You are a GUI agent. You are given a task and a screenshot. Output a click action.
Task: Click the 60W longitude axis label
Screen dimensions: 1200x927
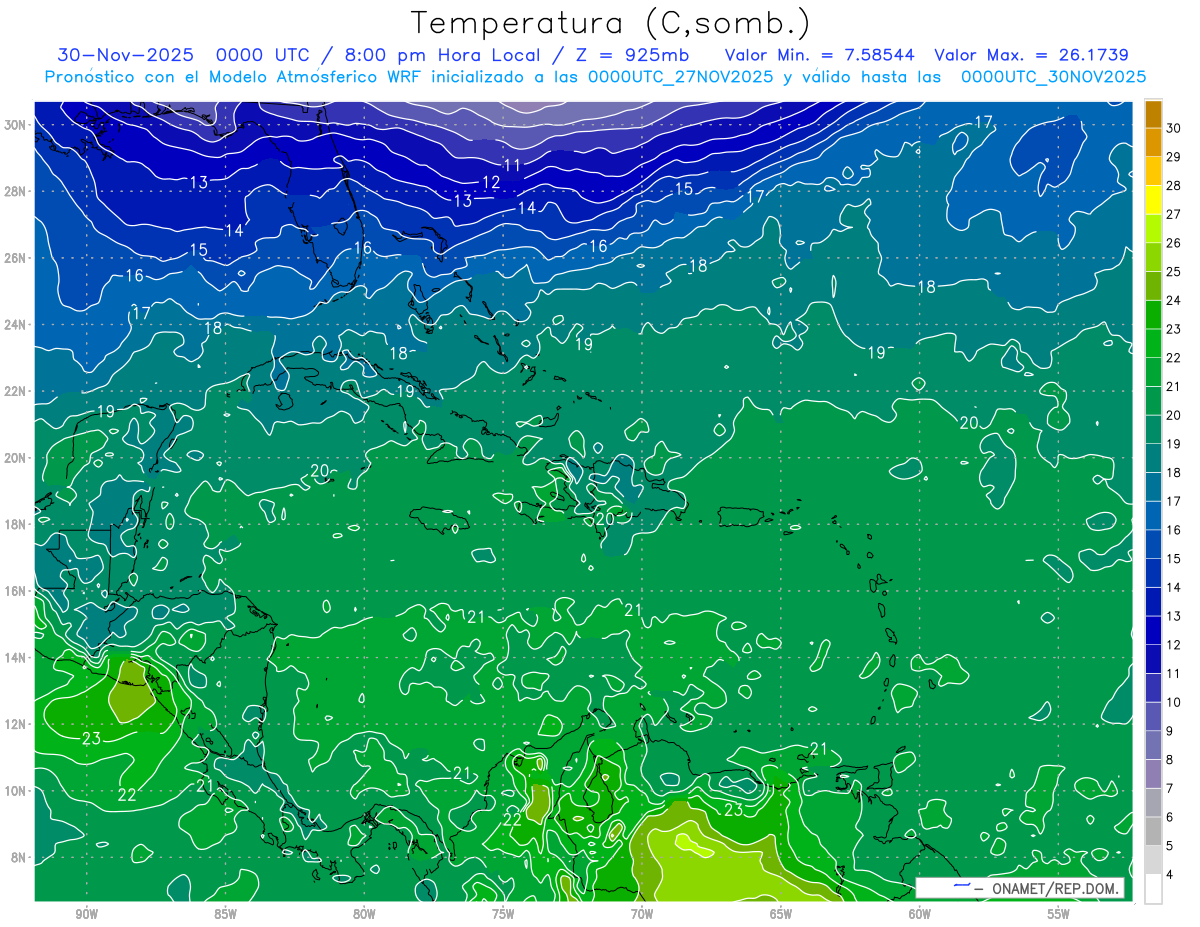point(920,914)
